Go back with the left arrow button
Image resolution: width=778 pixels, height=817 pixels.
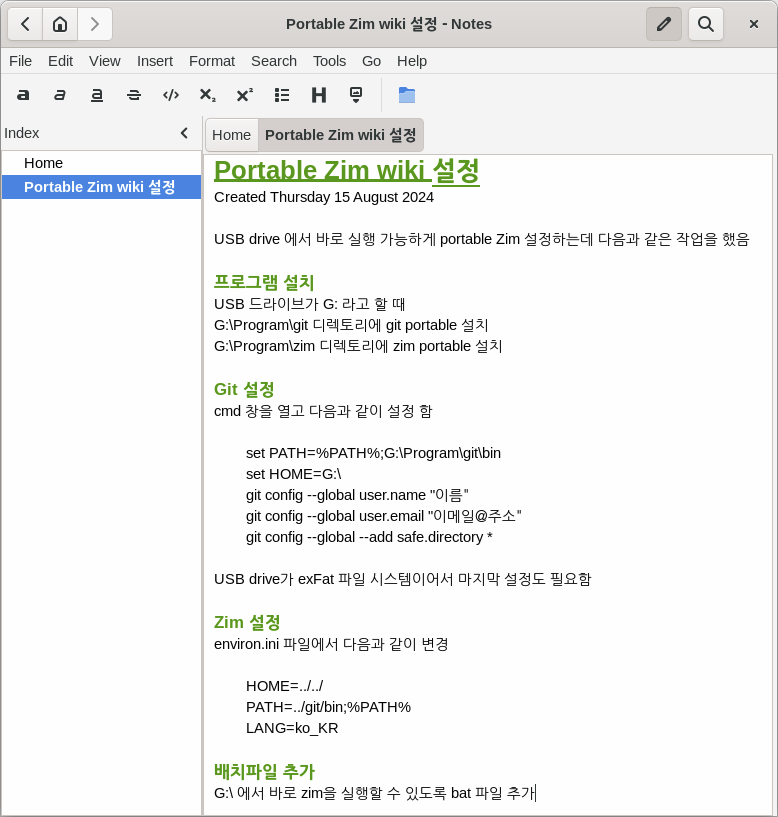coord(25,24)
